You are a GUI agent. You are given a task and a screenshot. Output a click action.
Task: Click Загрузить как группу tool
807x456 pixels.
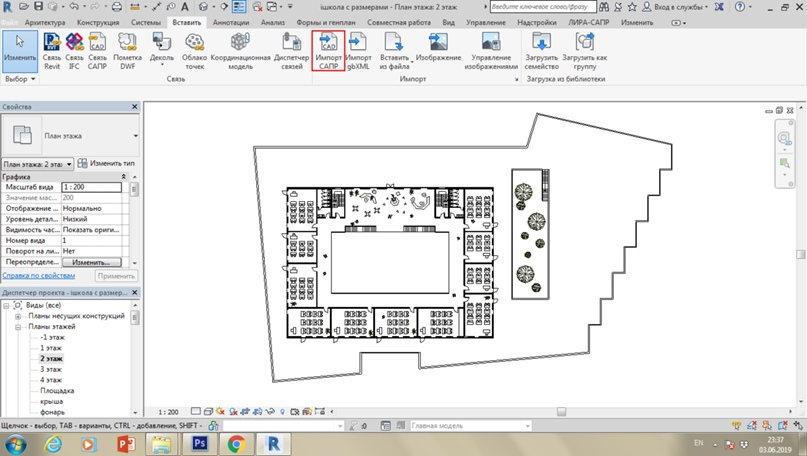(x=585, y=51)
